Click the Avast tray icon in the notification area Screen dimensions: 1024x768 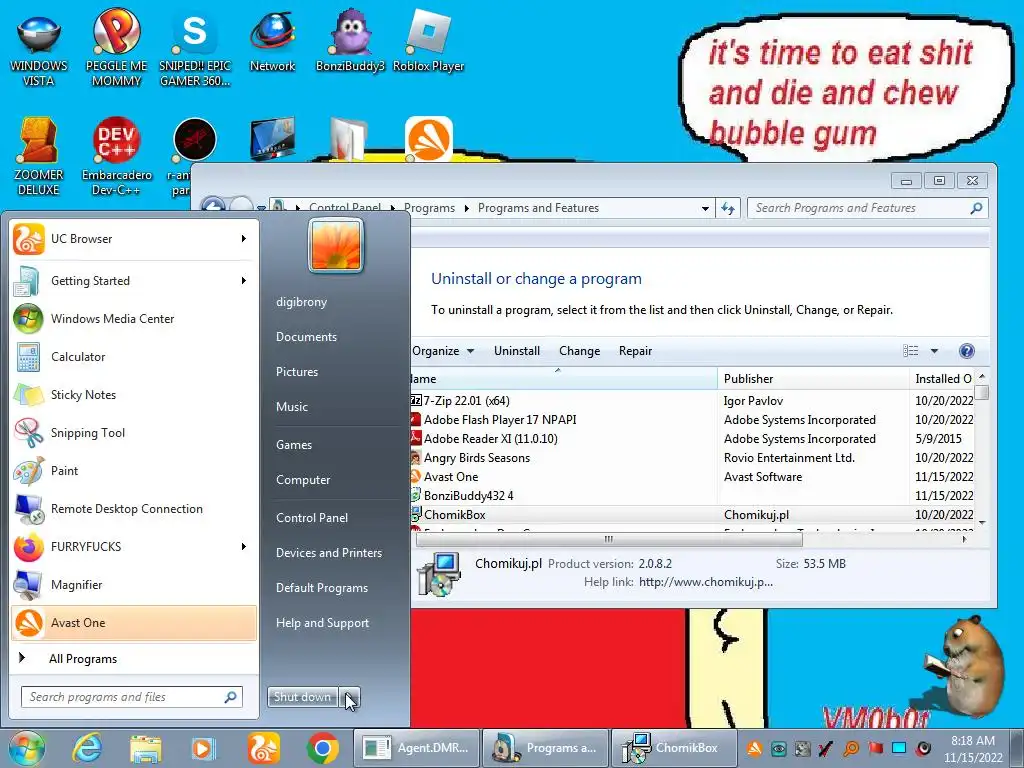pyautogui.click(x=754, y=748)
